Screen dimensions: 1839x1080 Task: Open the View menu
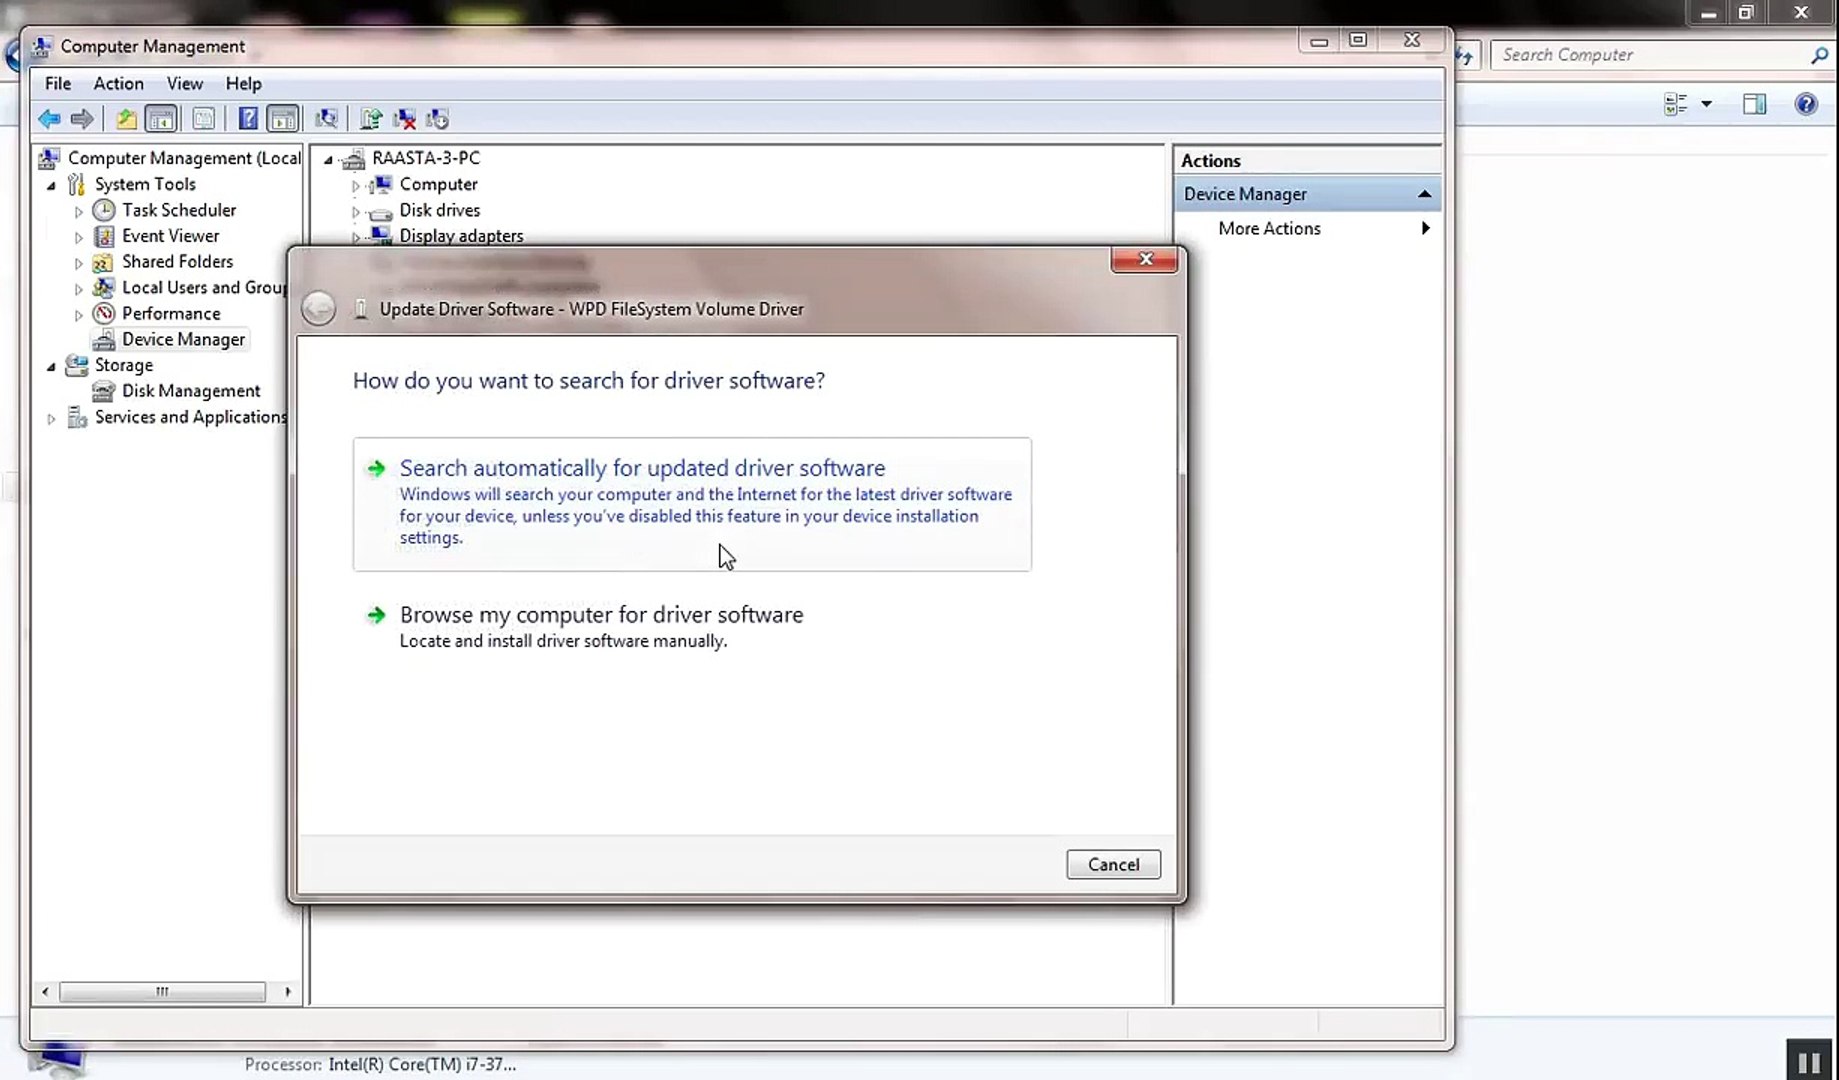[x=184, y=84]
